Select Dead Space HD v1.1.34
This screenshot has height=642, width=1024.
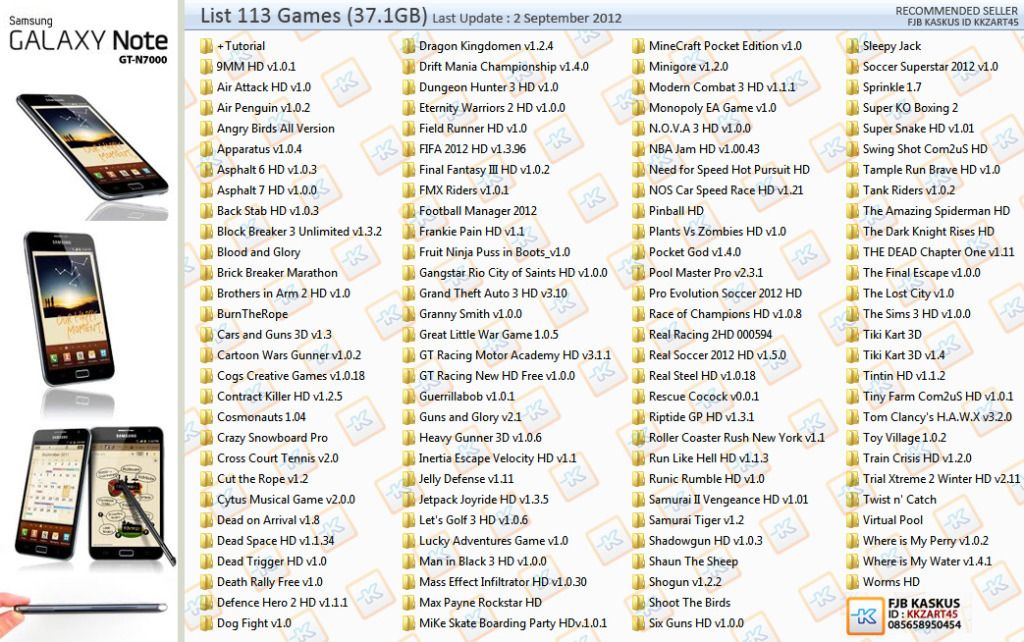click(276, 541)
